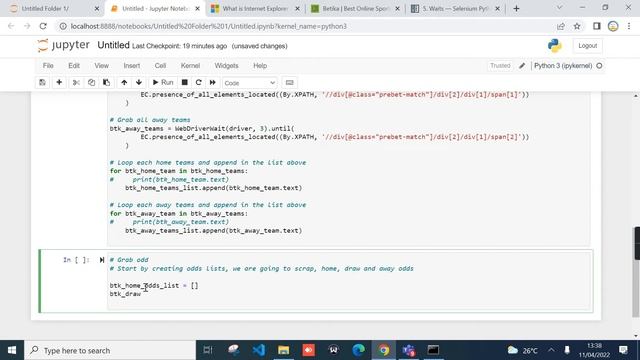Image resolution: width=640 pixels, height=360 pixels.
Task: Switch to the Waits Selenium Python tab
Action: (x=456, y=9)
